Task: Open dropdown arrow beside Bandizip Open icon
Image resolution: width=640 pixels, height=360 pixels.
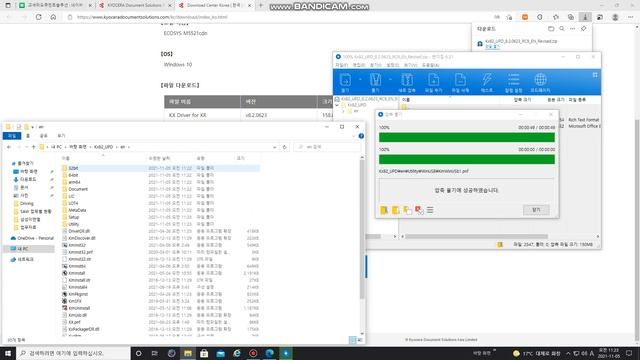Action: pyautogui.click(x=360, y=79)
